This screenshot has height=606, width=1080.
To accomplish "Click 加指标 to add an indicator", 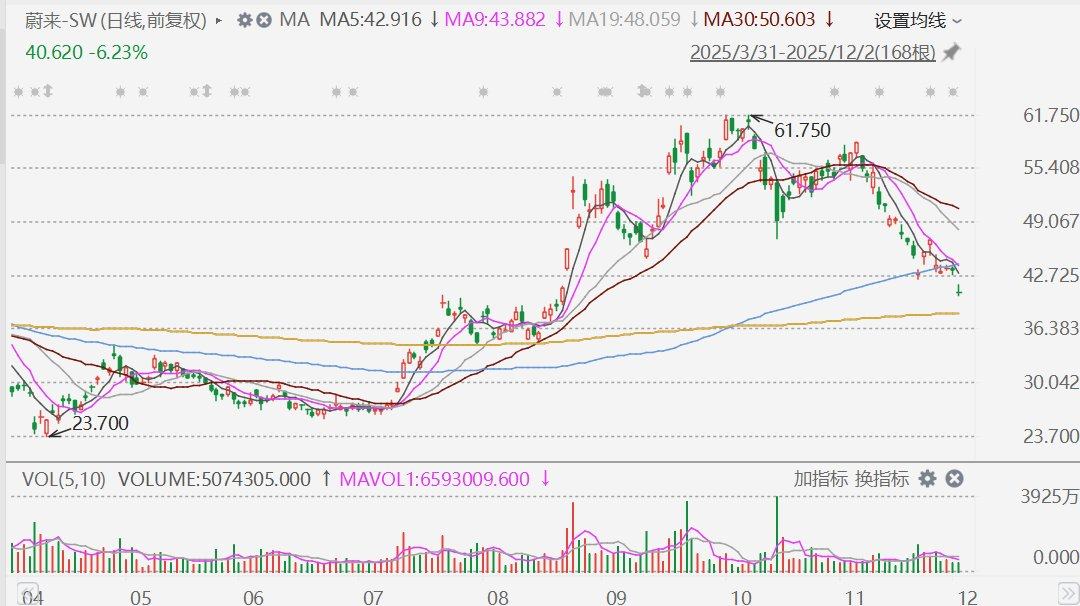I will (x=820, y=479).
